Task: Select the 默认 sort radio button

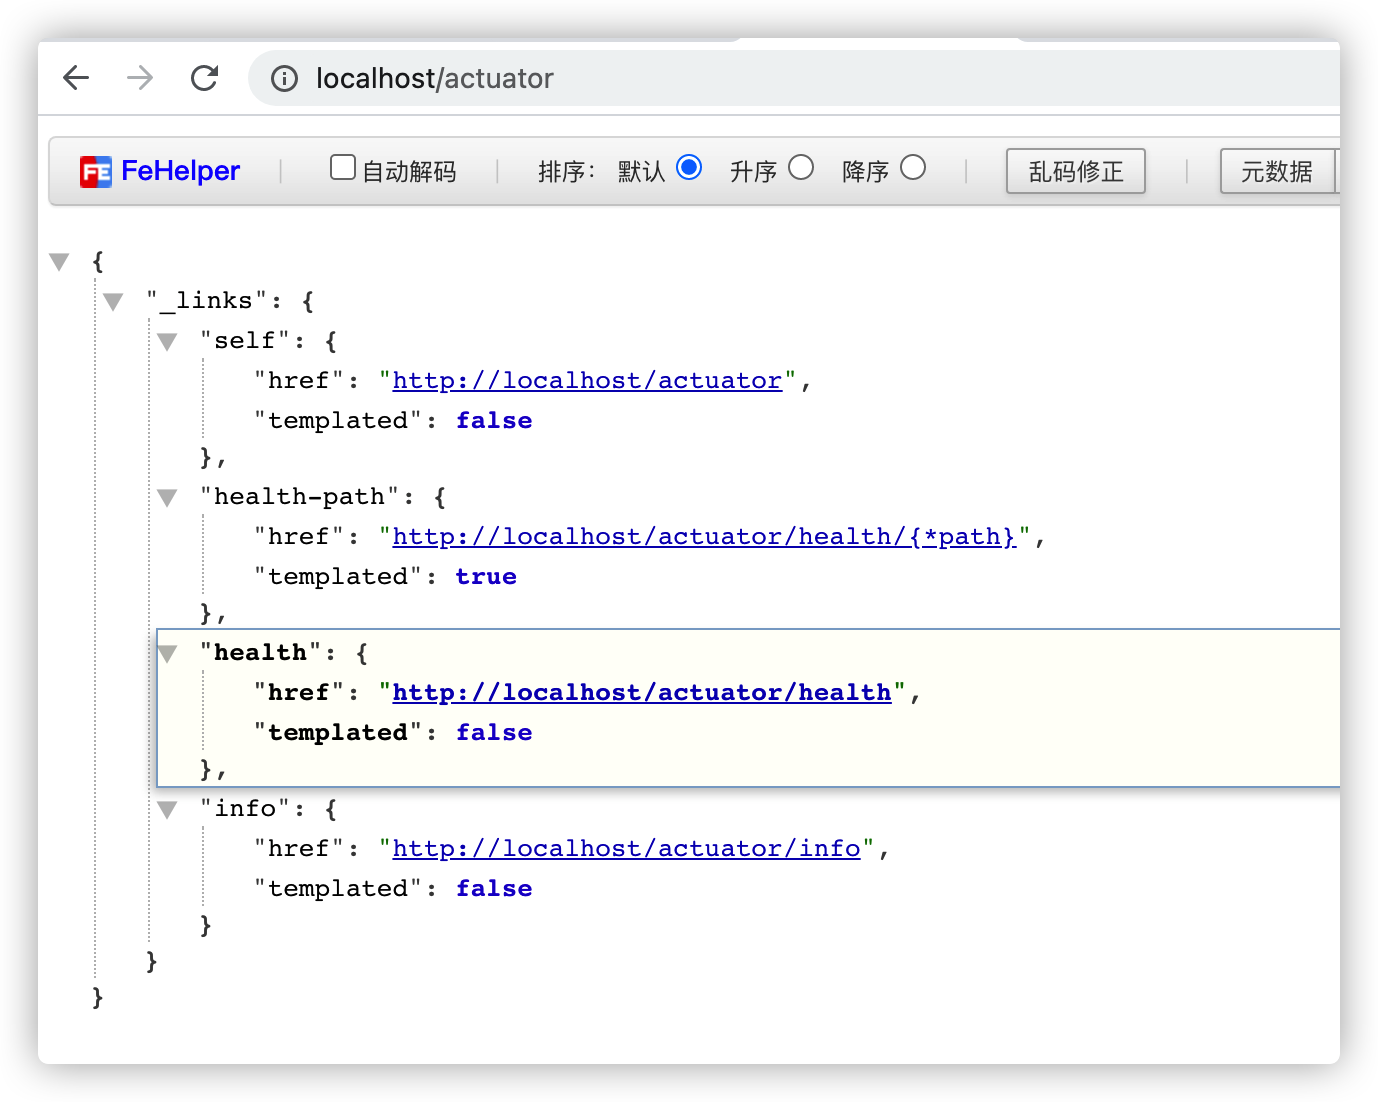Action: click(x=689, y=168)
